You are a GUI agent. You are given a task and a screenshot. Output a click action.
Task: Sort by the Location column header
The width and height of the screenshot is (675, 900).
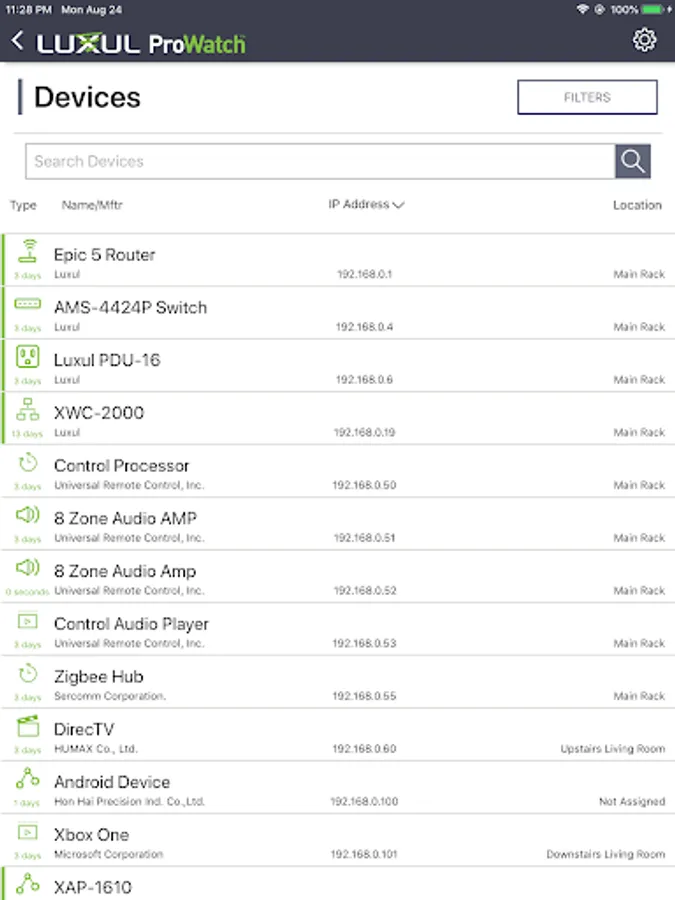[x=637, y=205]
